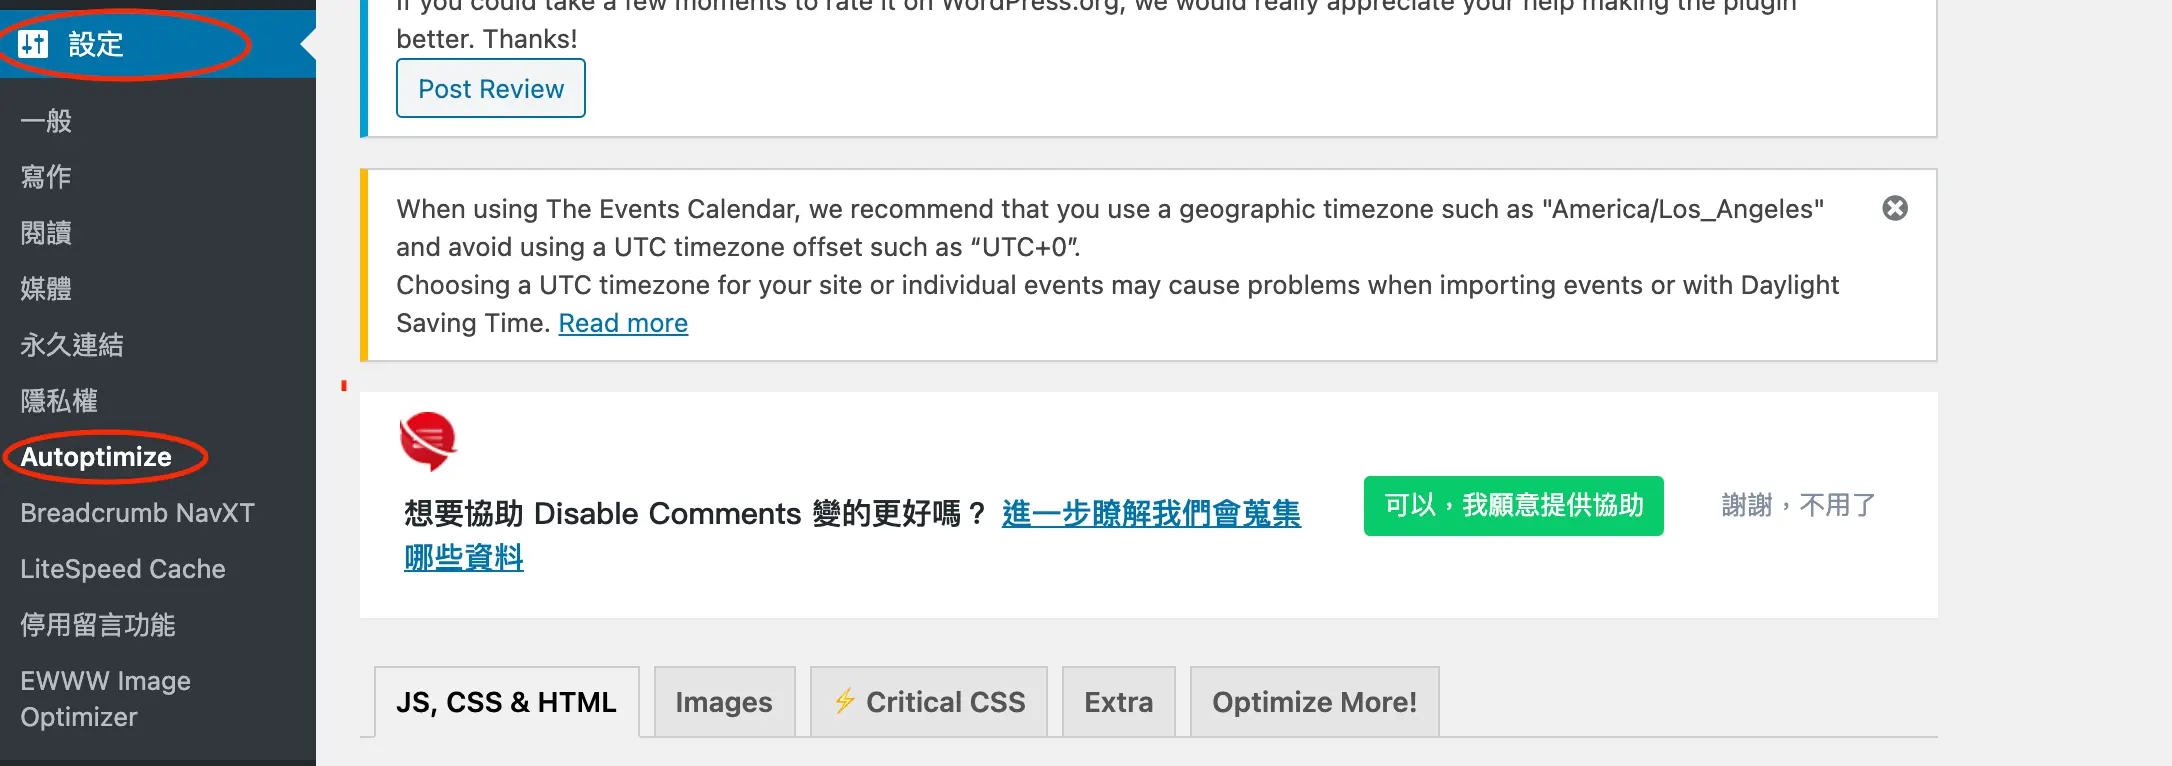Image resolution: width=2172 pixels, height=766 pixels.
Task: Decline with 謝謝，不用了
Action: (1798, 506)
